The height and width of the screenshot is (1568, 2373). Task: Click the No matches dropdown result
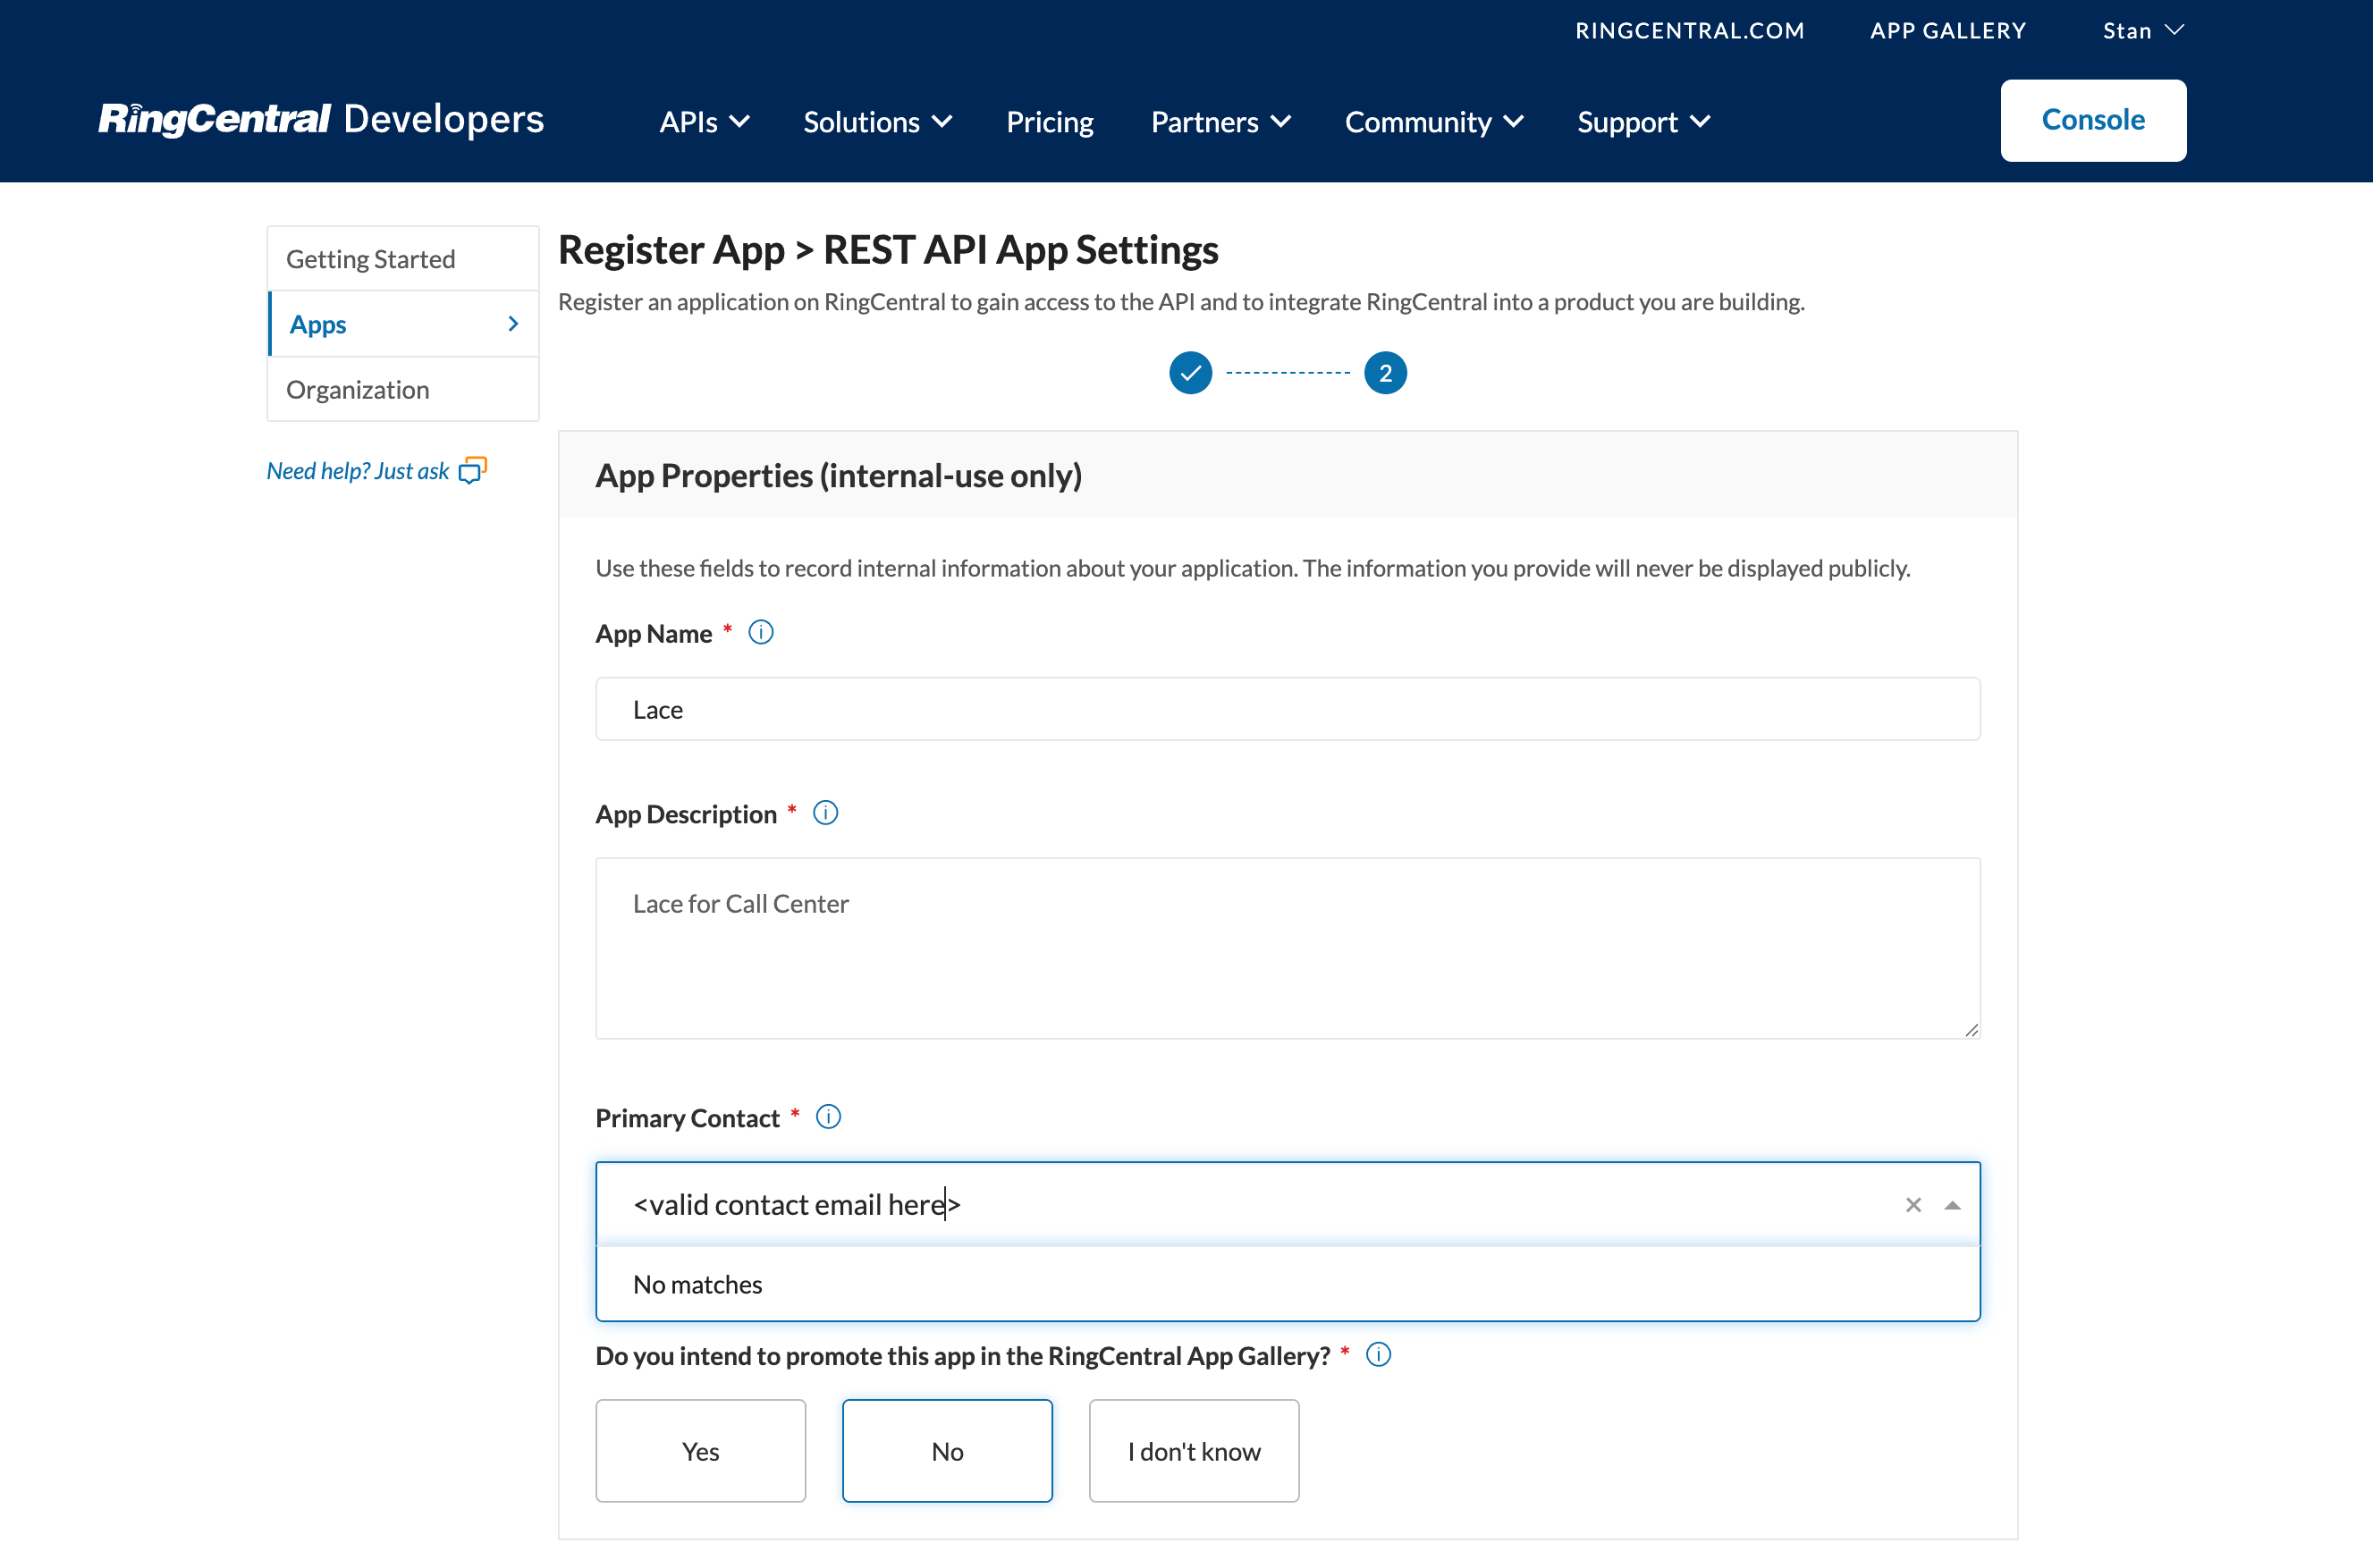[1287, 1284]
